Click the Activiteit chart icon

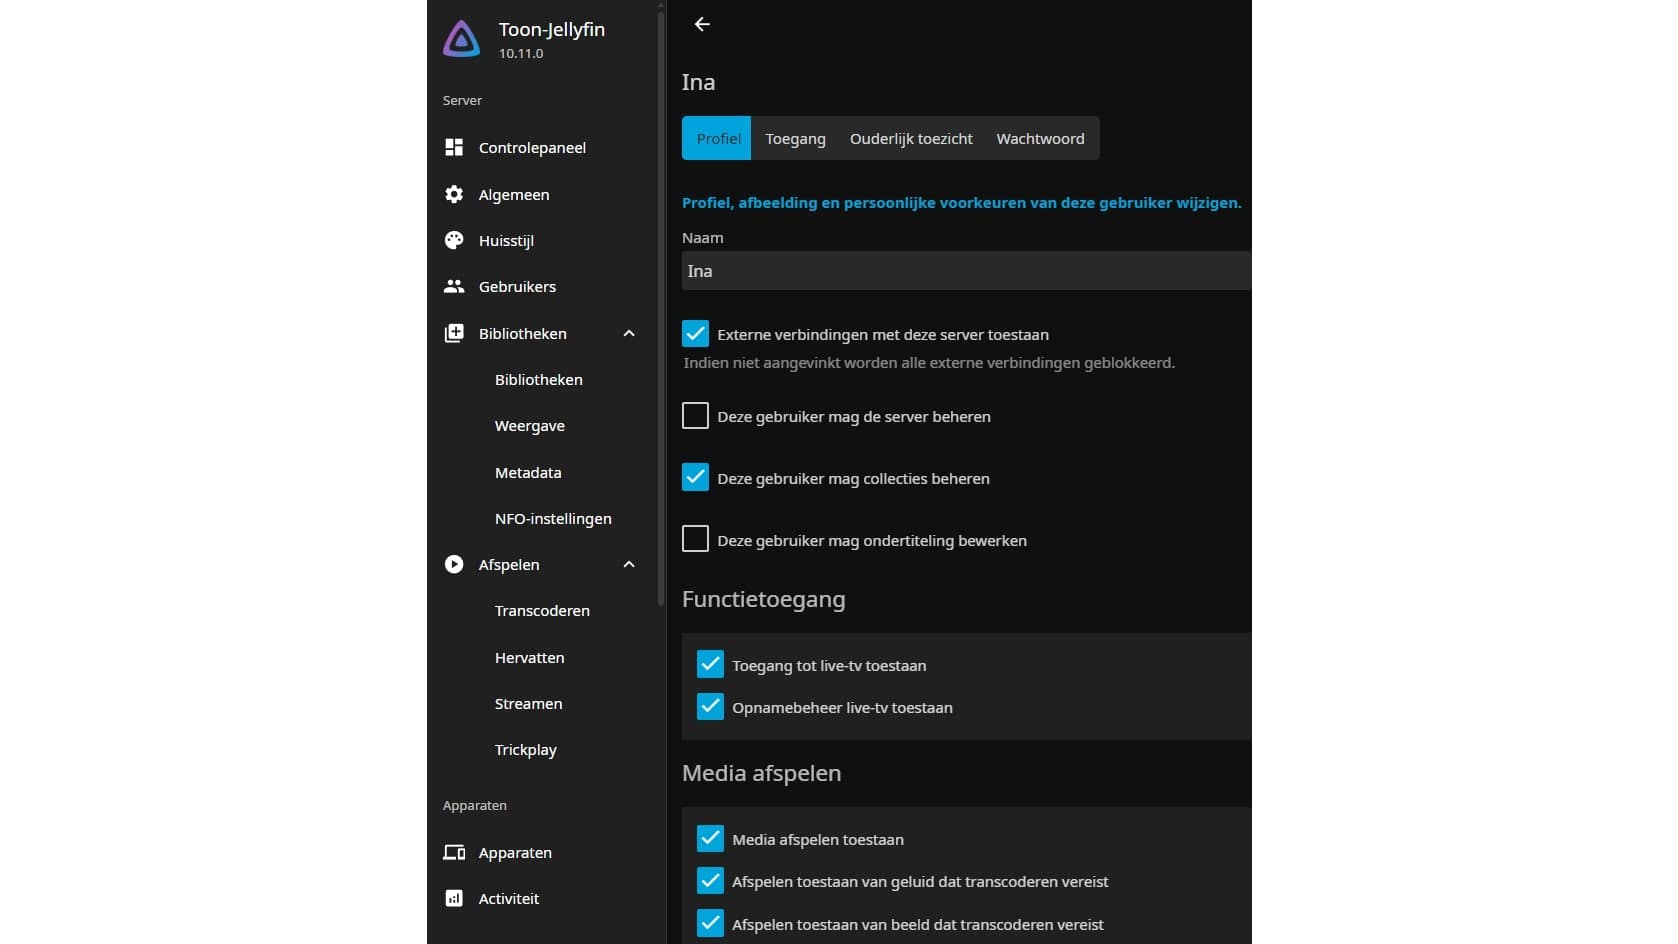point(454,898)
